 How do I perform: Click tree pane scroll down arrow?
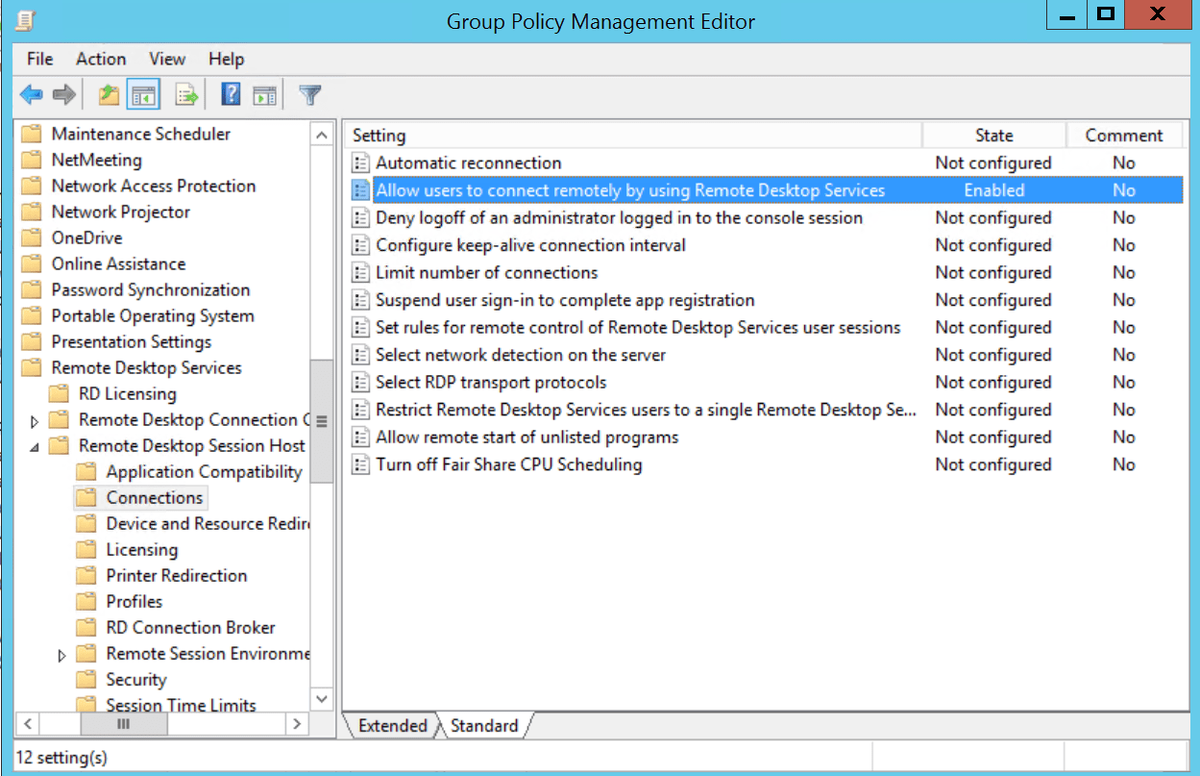322,699
